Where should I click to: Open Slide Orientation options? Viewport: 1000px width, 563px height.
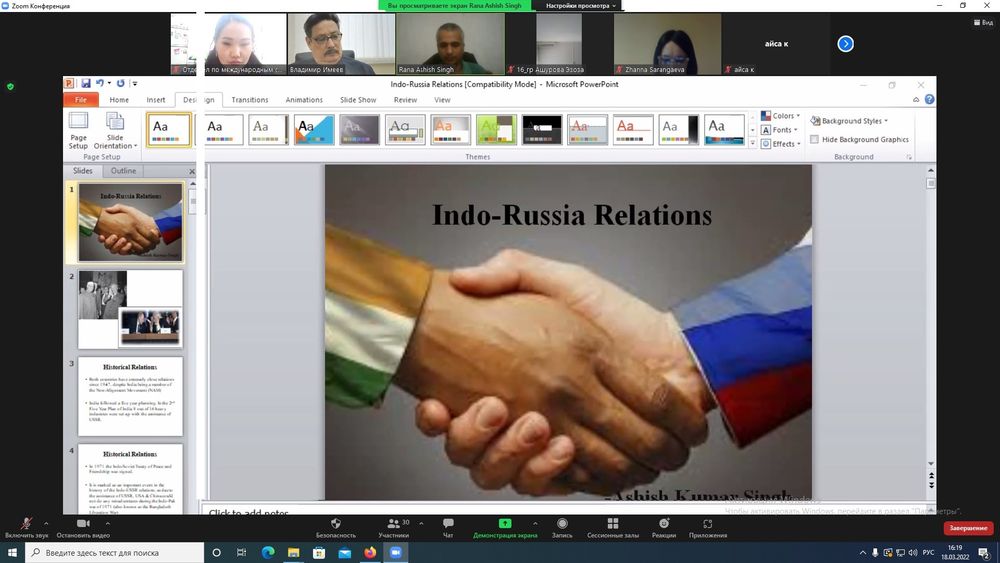[115, 131]
